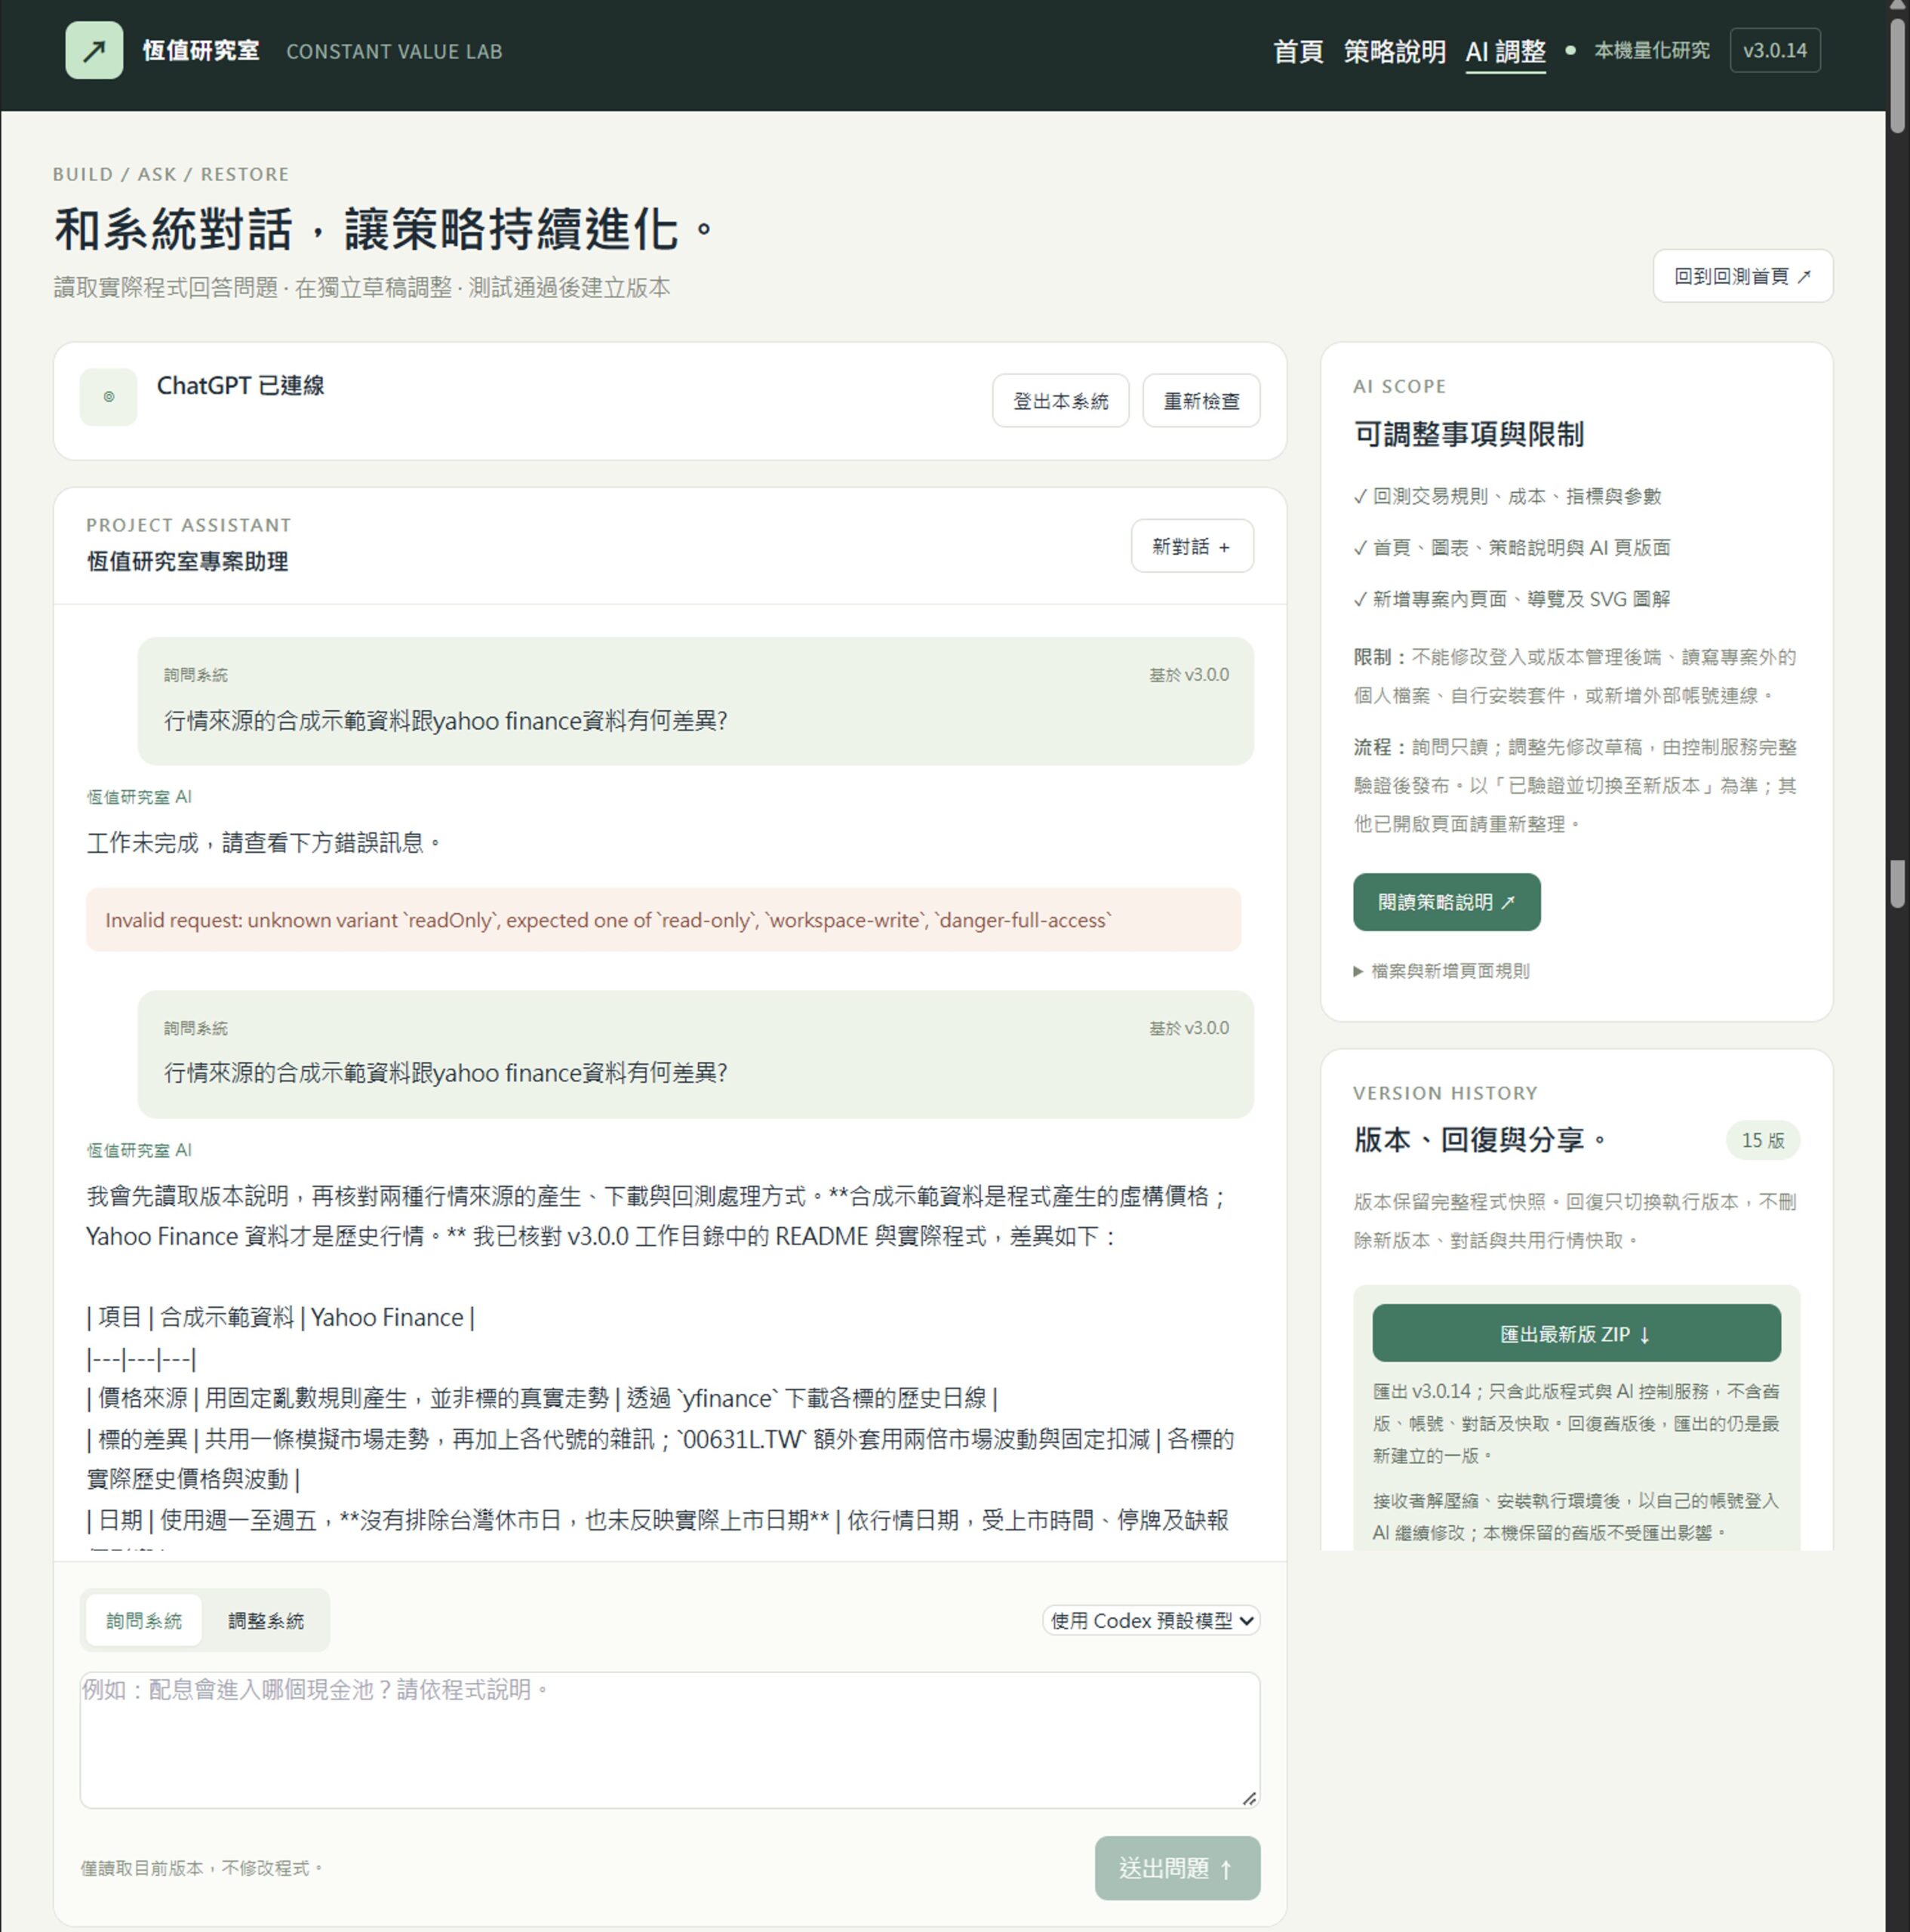Viewport: 1910px width, 1932px height.
Task: Click 恆值研究室專案助理 heading
Action: pos(187,562)
